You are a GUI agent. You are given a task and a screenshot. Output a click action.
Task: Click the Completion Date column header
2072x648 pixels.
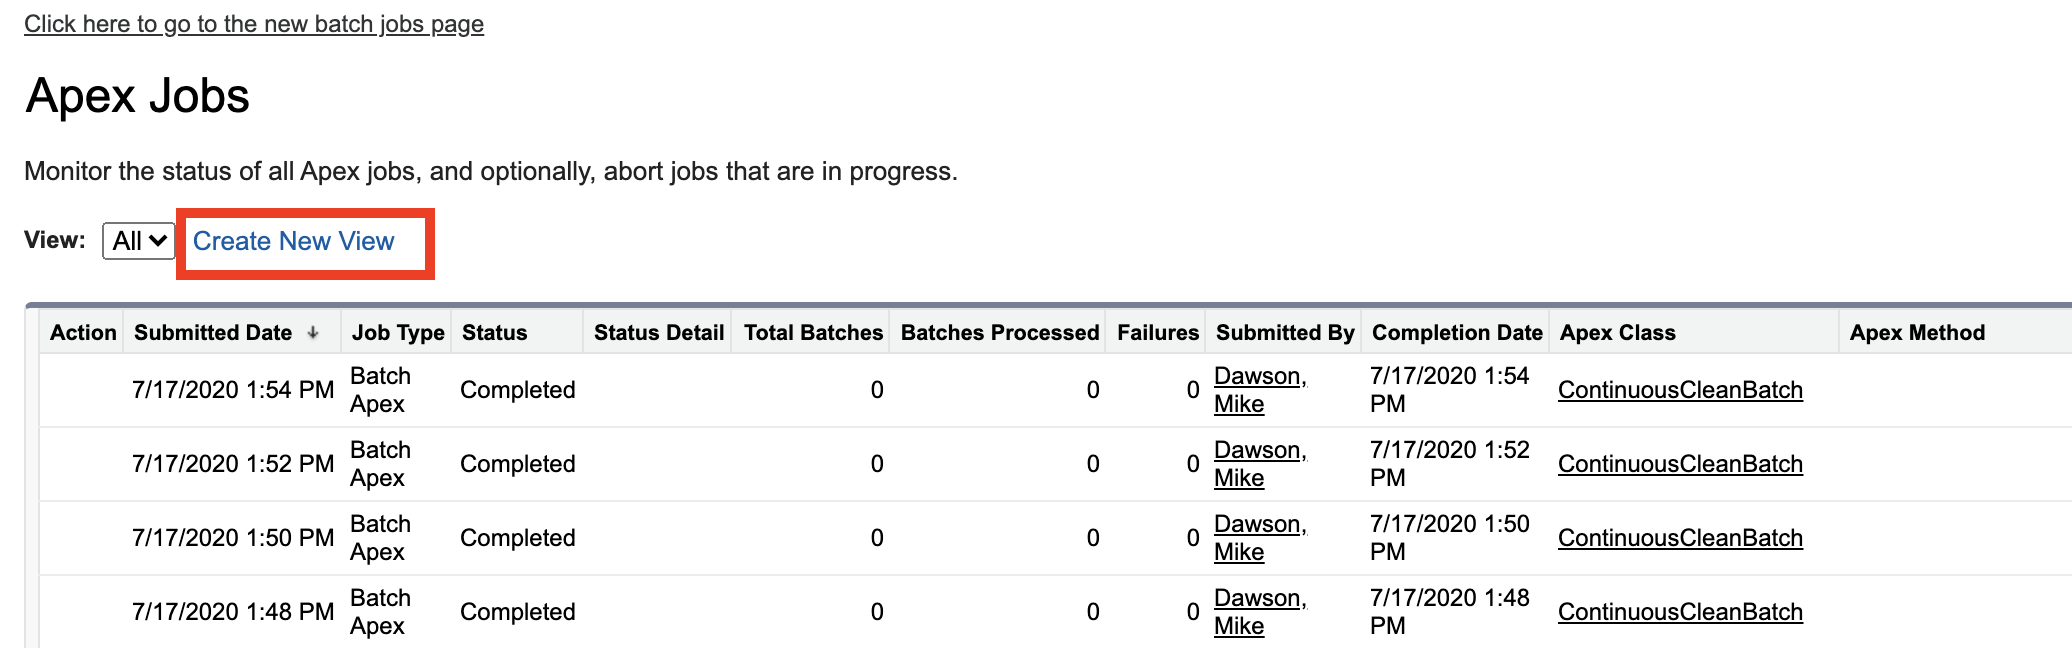coord(1457,333)
